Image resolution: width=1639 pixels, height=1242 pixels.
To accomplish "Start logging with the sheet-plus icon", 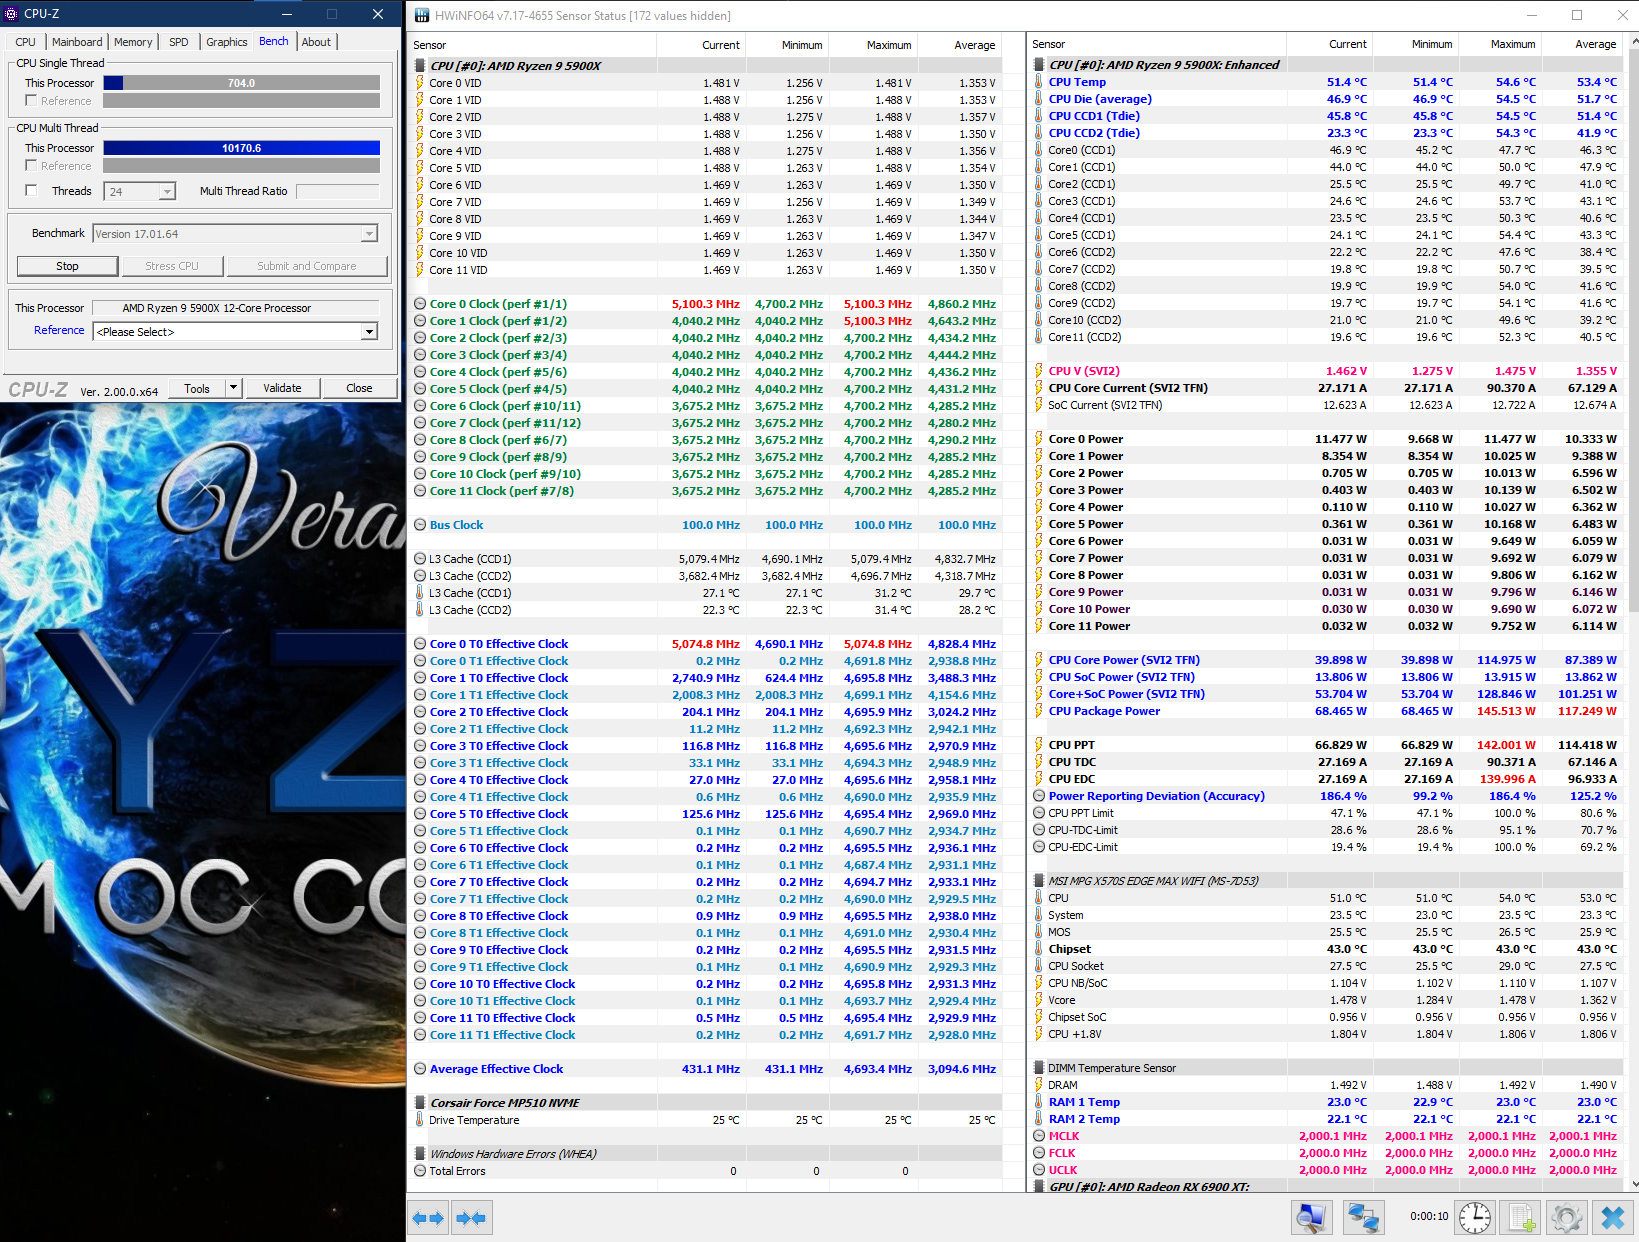I will (x=1521, y=1218).
